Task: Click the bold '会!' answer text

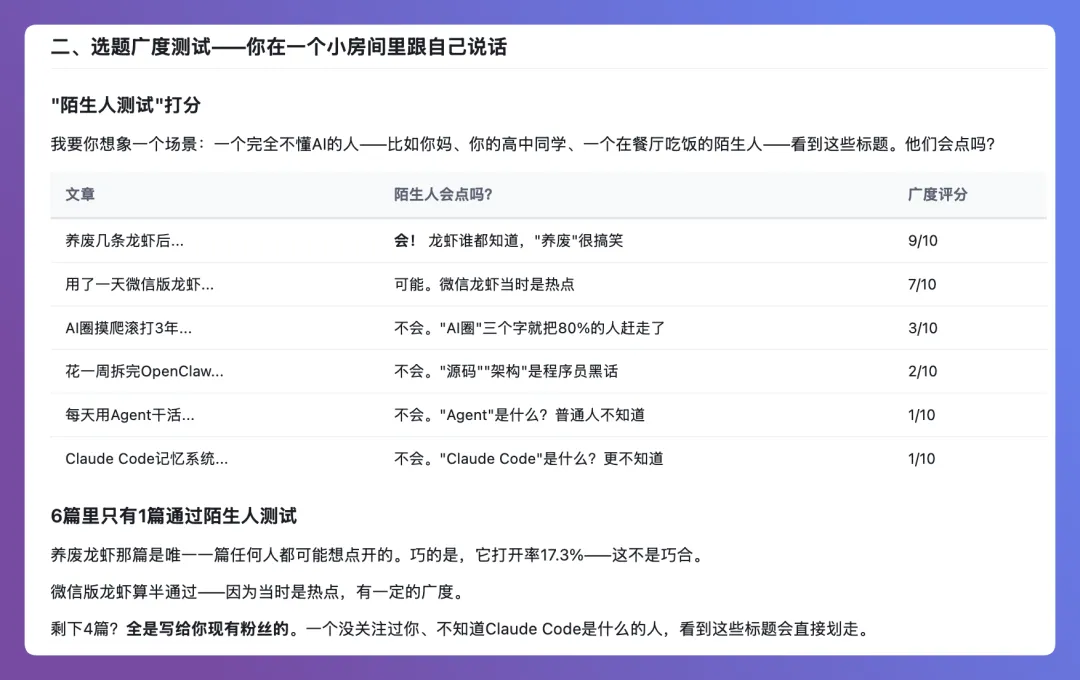Action: pos(405,241)
